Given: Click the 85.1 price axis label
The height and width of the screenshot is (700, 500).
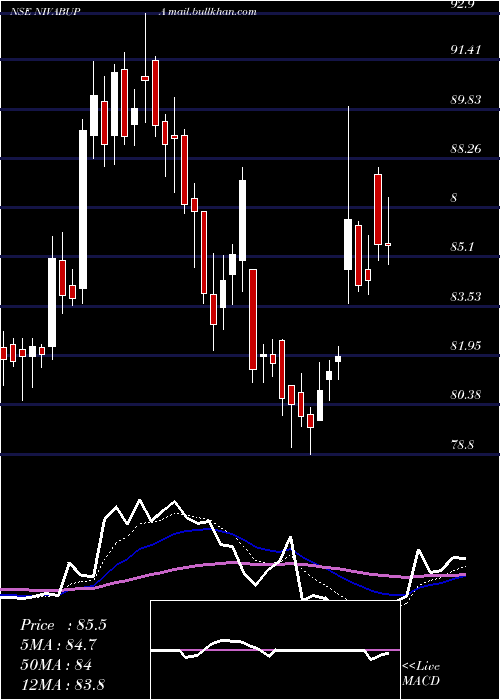Looking at the screenshot, I should pyautogui.click(x=462, y=246).
